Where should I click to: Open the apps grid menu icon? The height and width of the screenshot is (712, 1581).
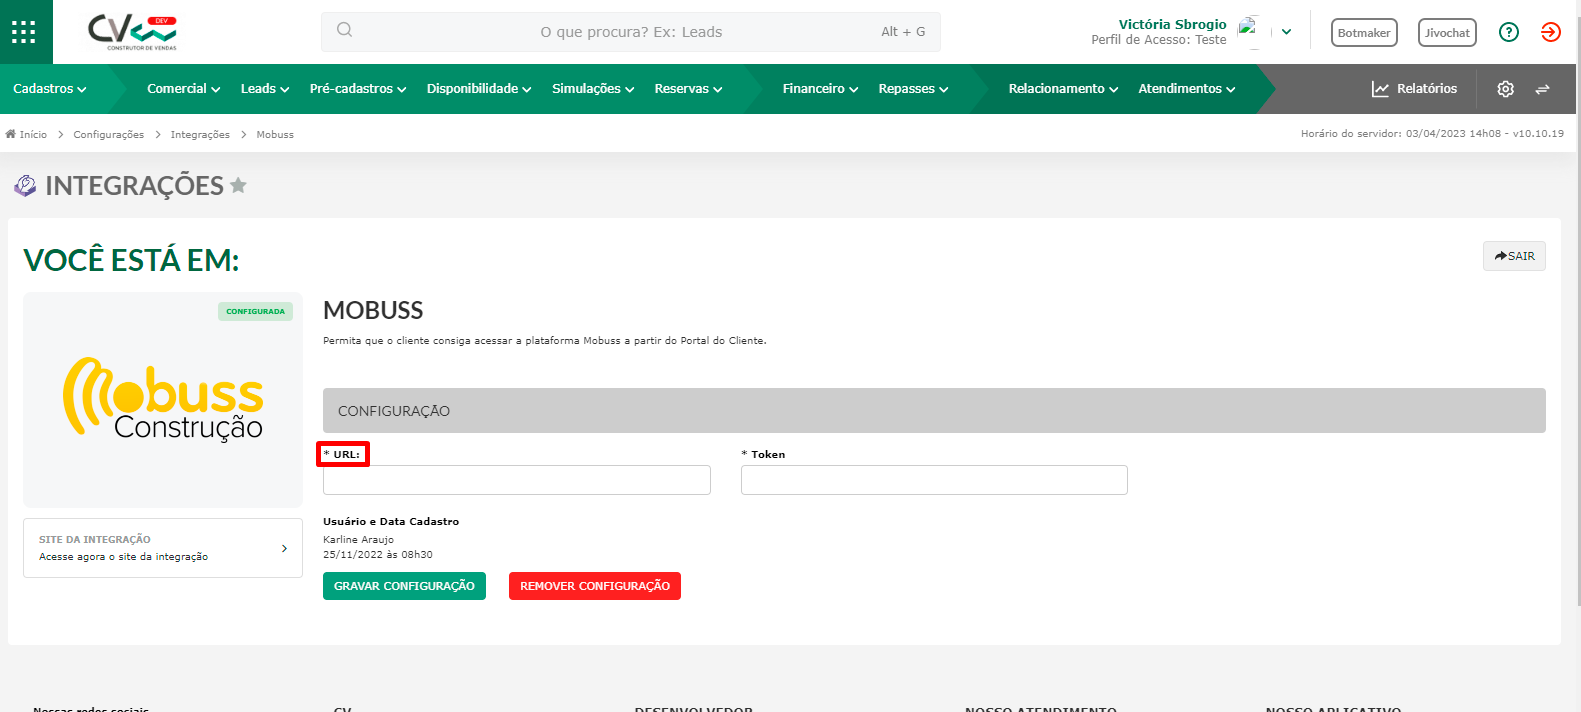(x=24, y=32)
